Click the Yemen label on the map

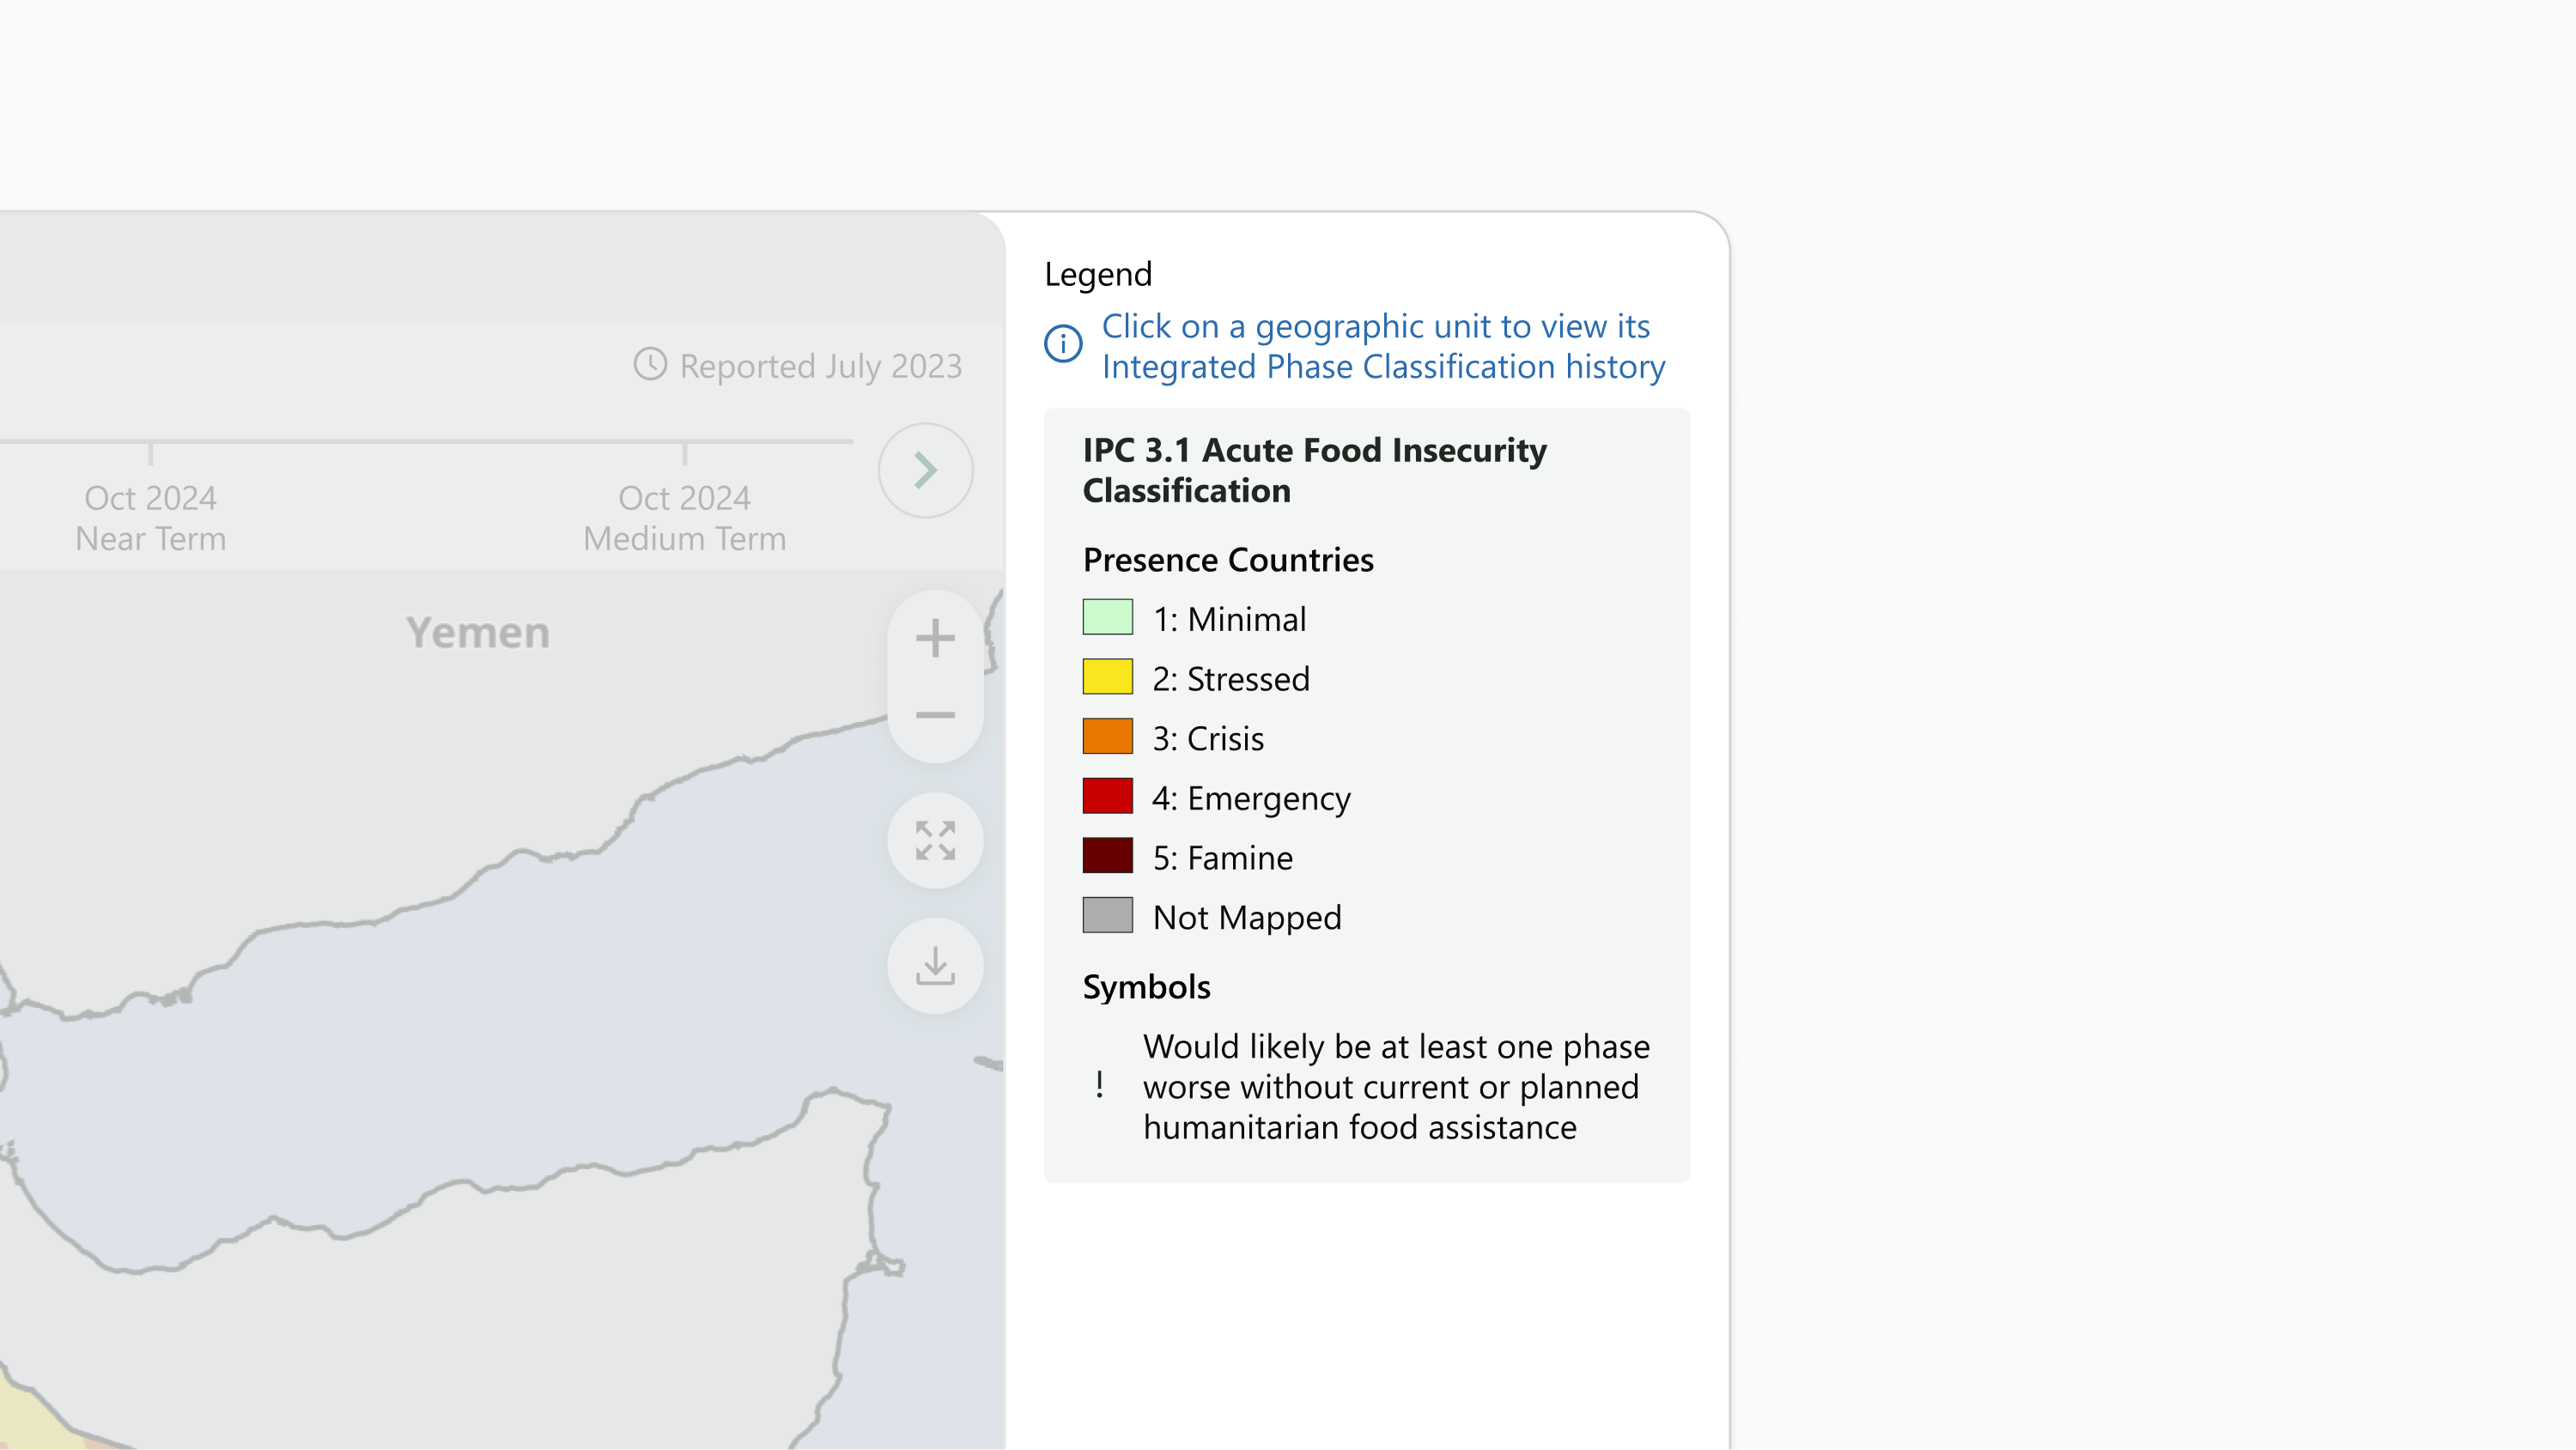[478, 633]
